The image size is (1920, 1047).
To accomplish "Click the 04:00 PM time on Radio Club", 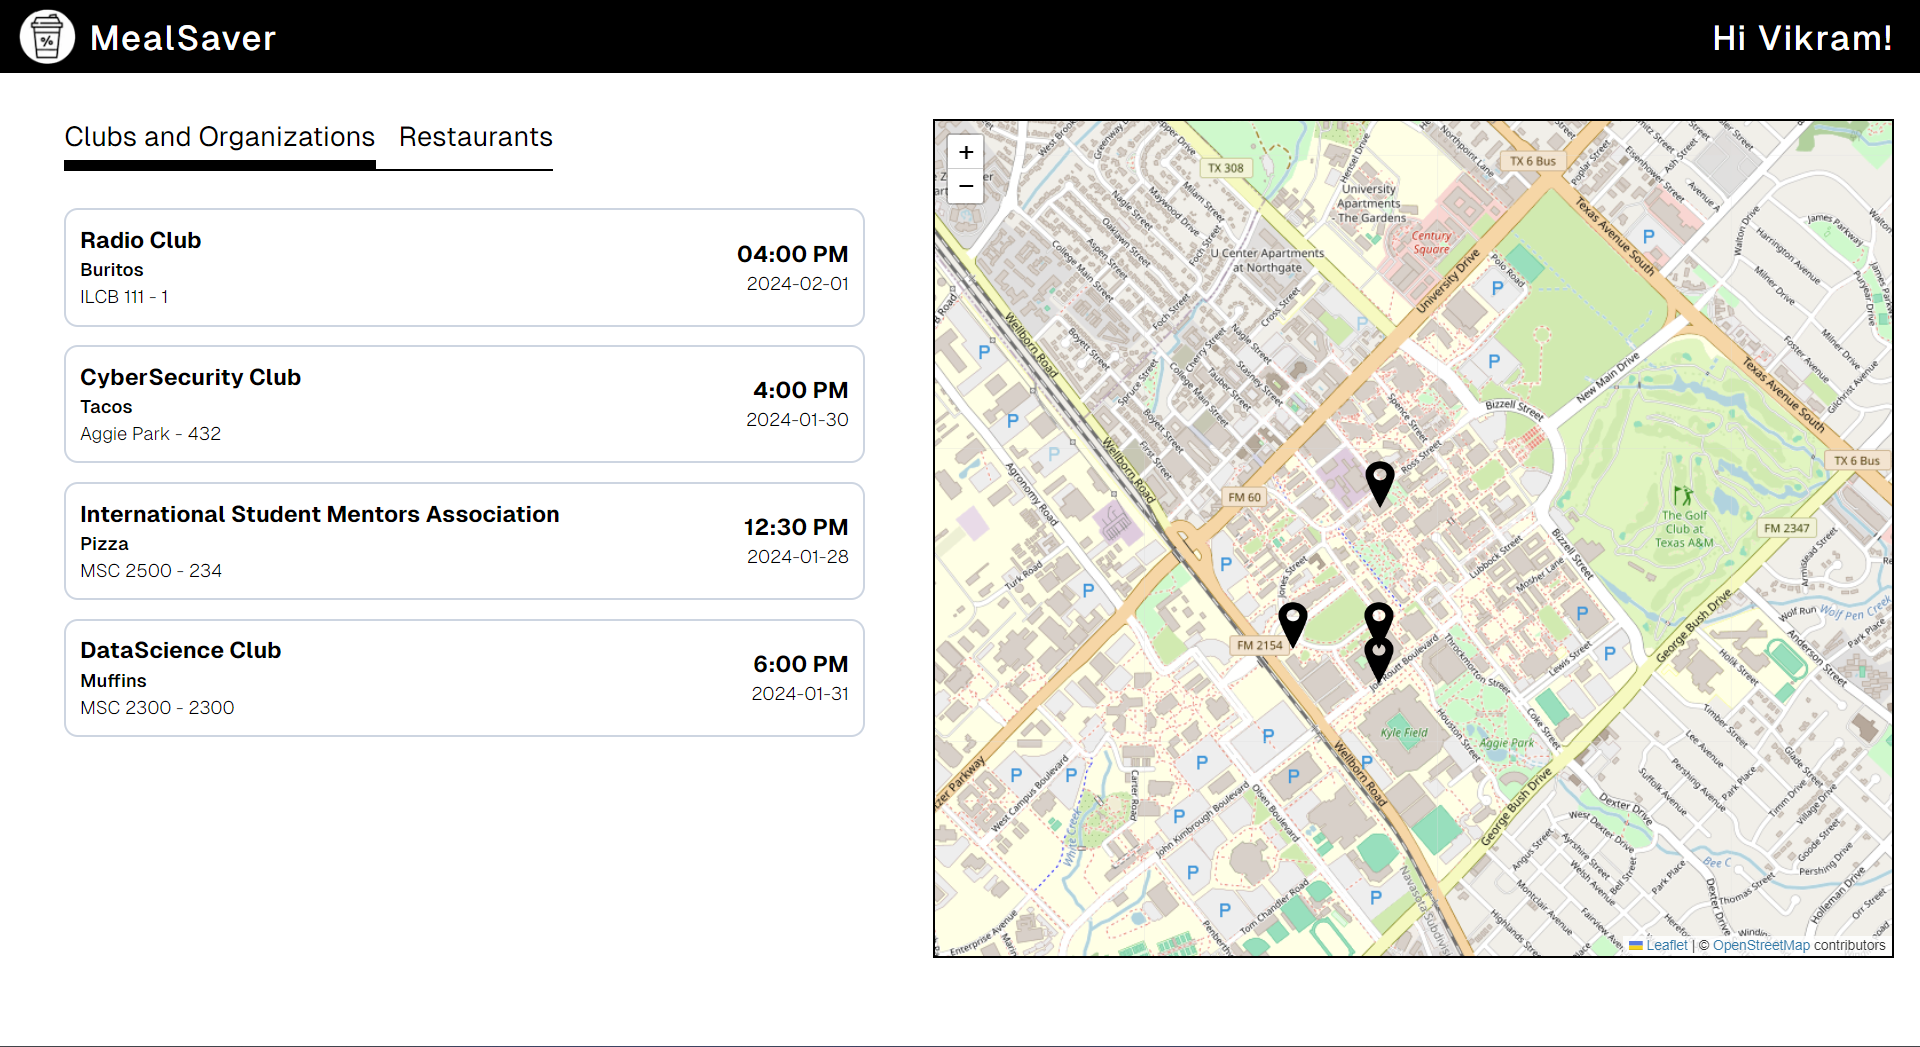I will coord(792,254).
